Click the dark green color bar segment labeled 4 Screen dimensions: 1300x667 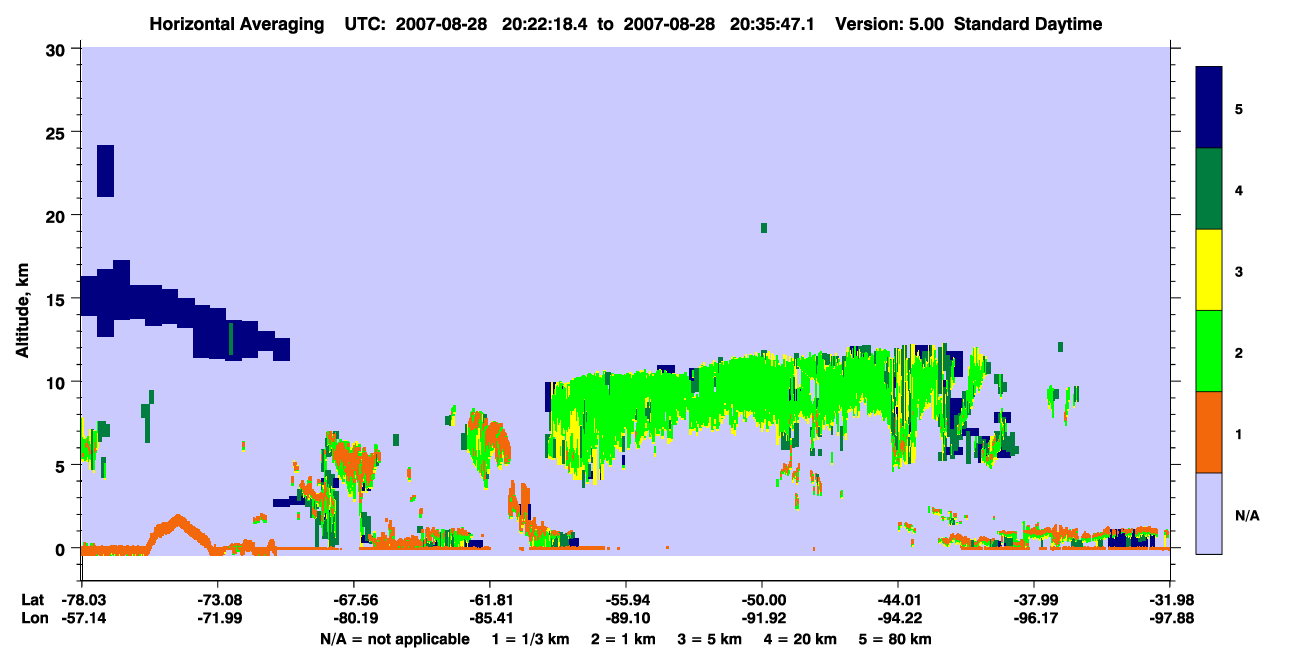[x=1209, y=189]
